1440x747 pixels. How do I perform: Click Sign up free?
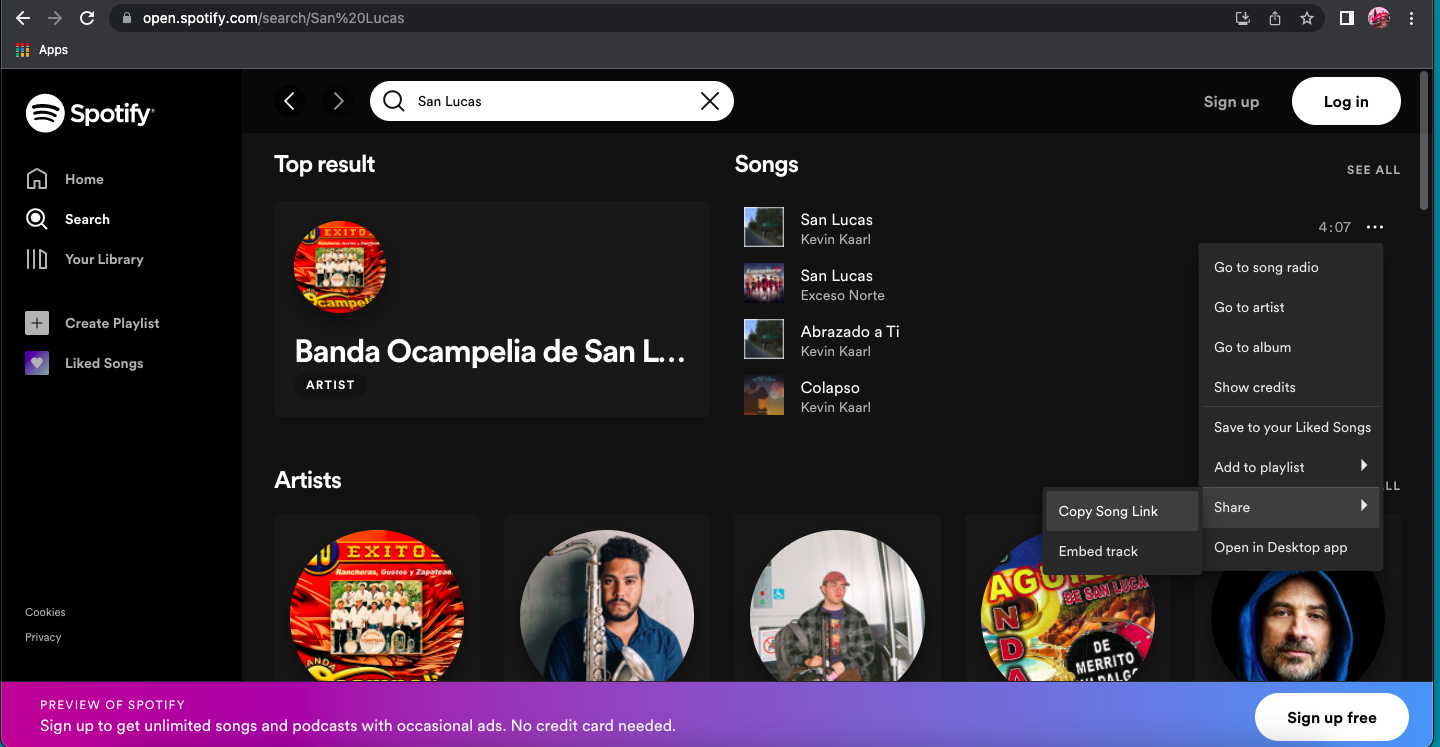pyautogui.click(x=1332, y=717)
